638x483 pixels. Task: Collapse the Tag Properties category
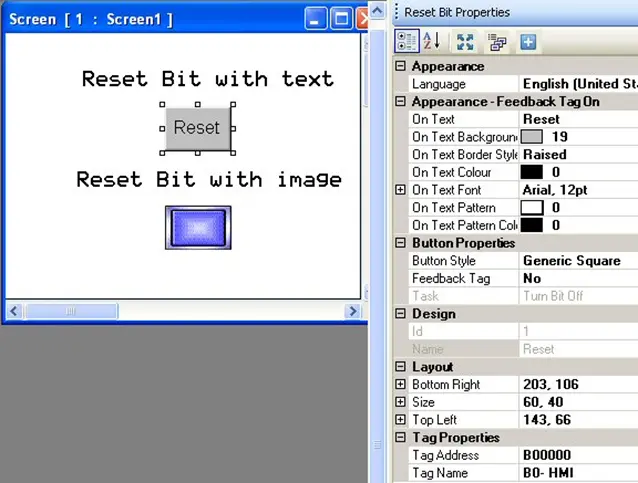(400, 437)
